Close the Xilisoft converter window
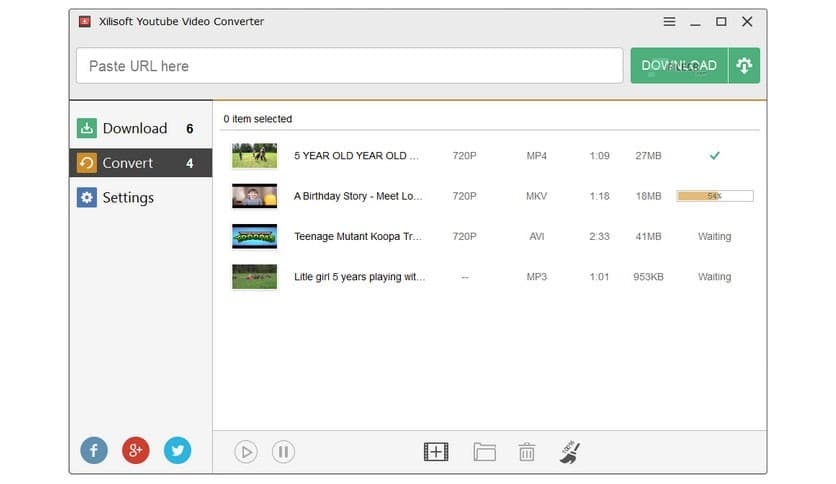Viewport: 836px width, 484px height. click(747, 21)
